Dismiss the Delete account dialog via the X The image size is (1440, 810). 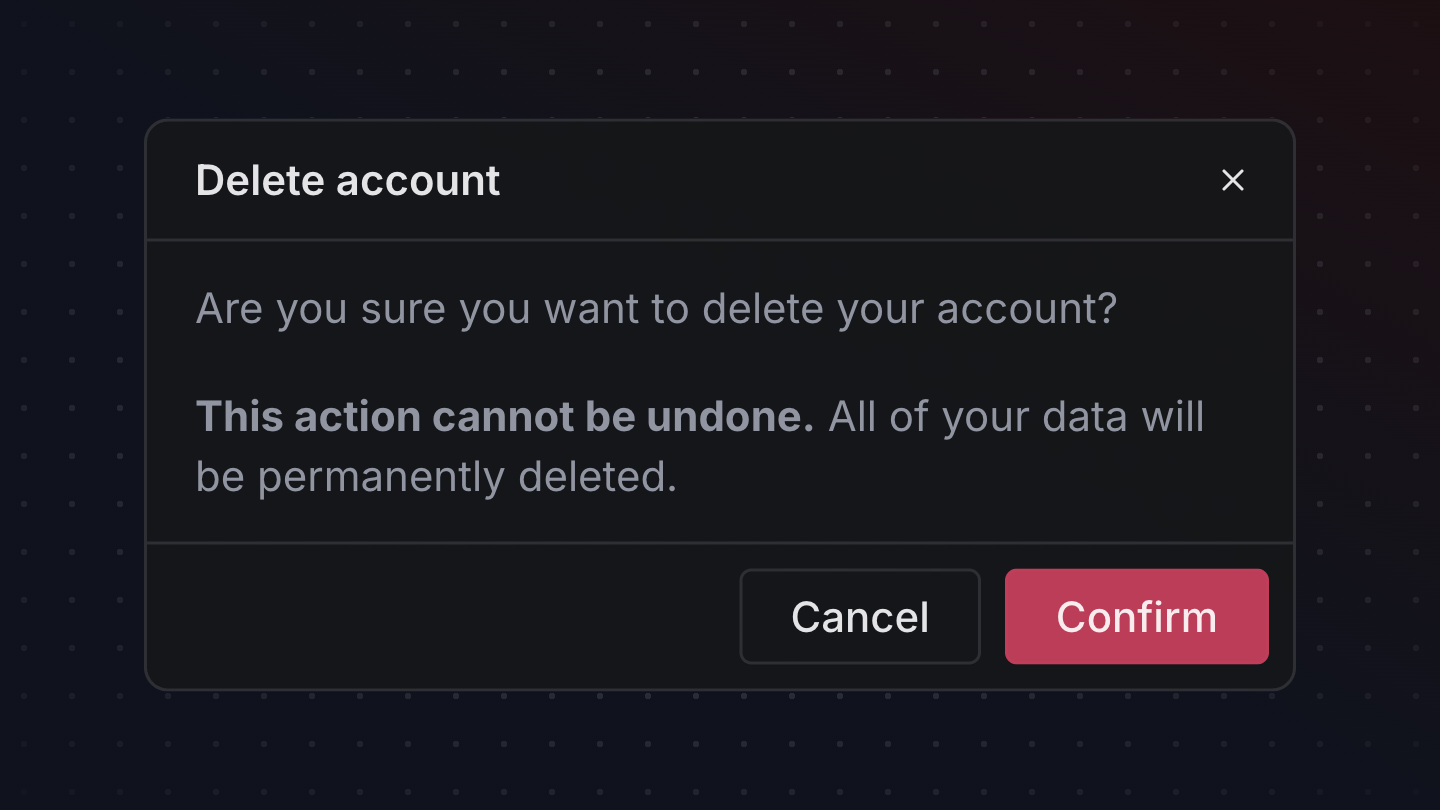pos(1232,180)
